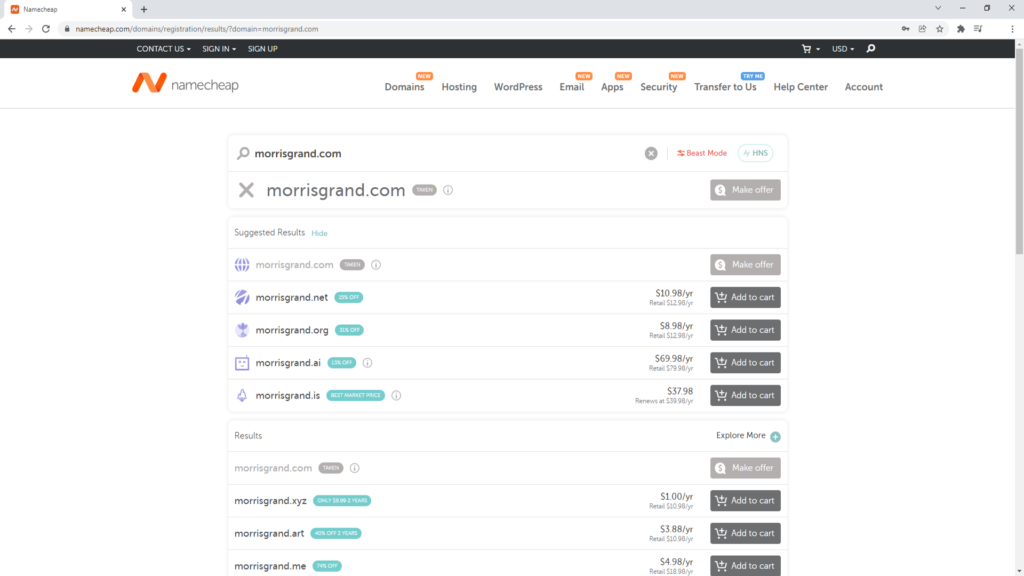Toggle the HNS search option

[x=756, y=153]
